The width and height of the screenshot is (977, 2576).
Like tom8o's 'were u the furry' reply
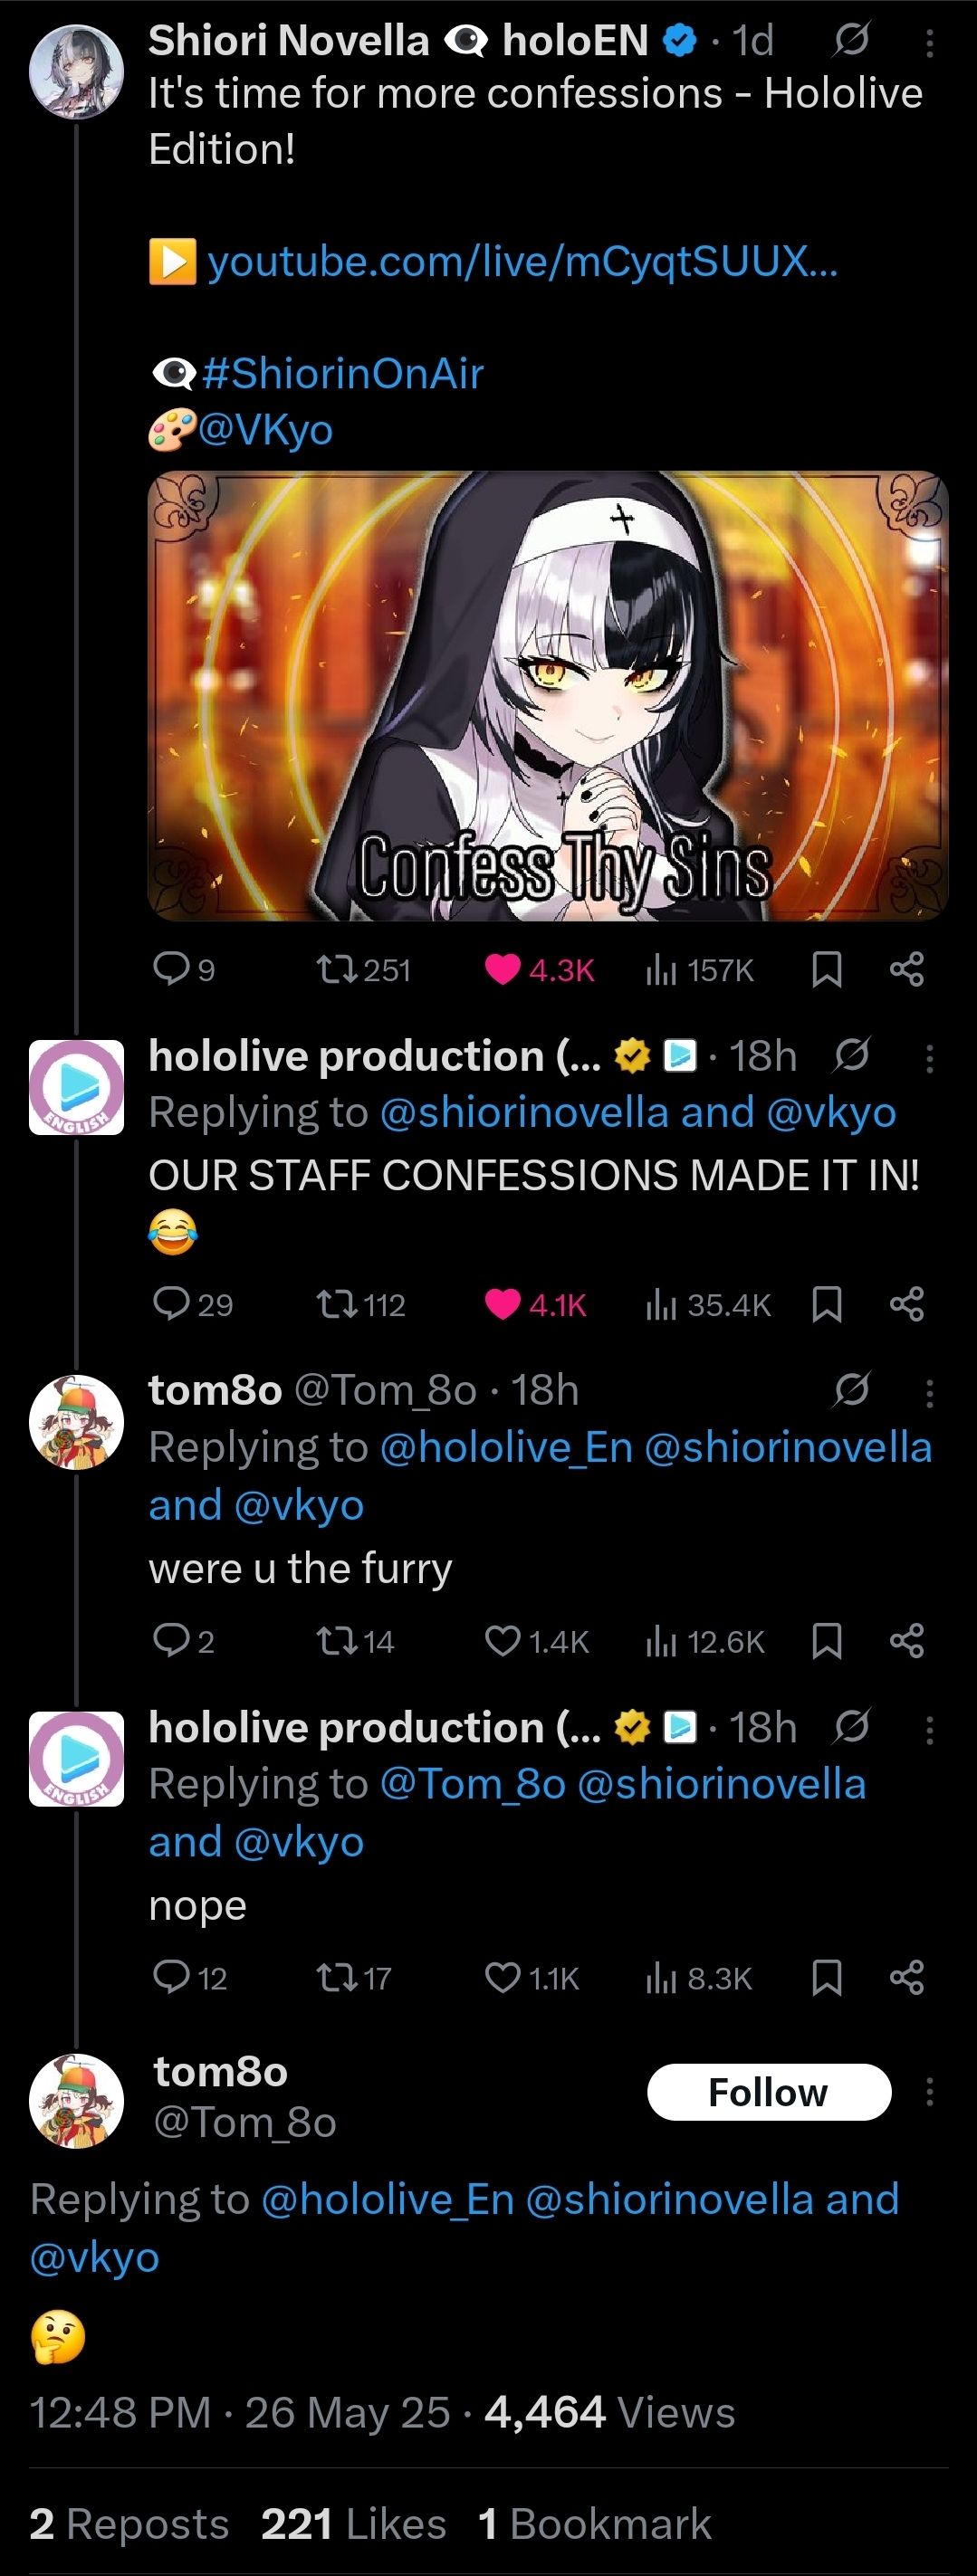click(502, 1641)
